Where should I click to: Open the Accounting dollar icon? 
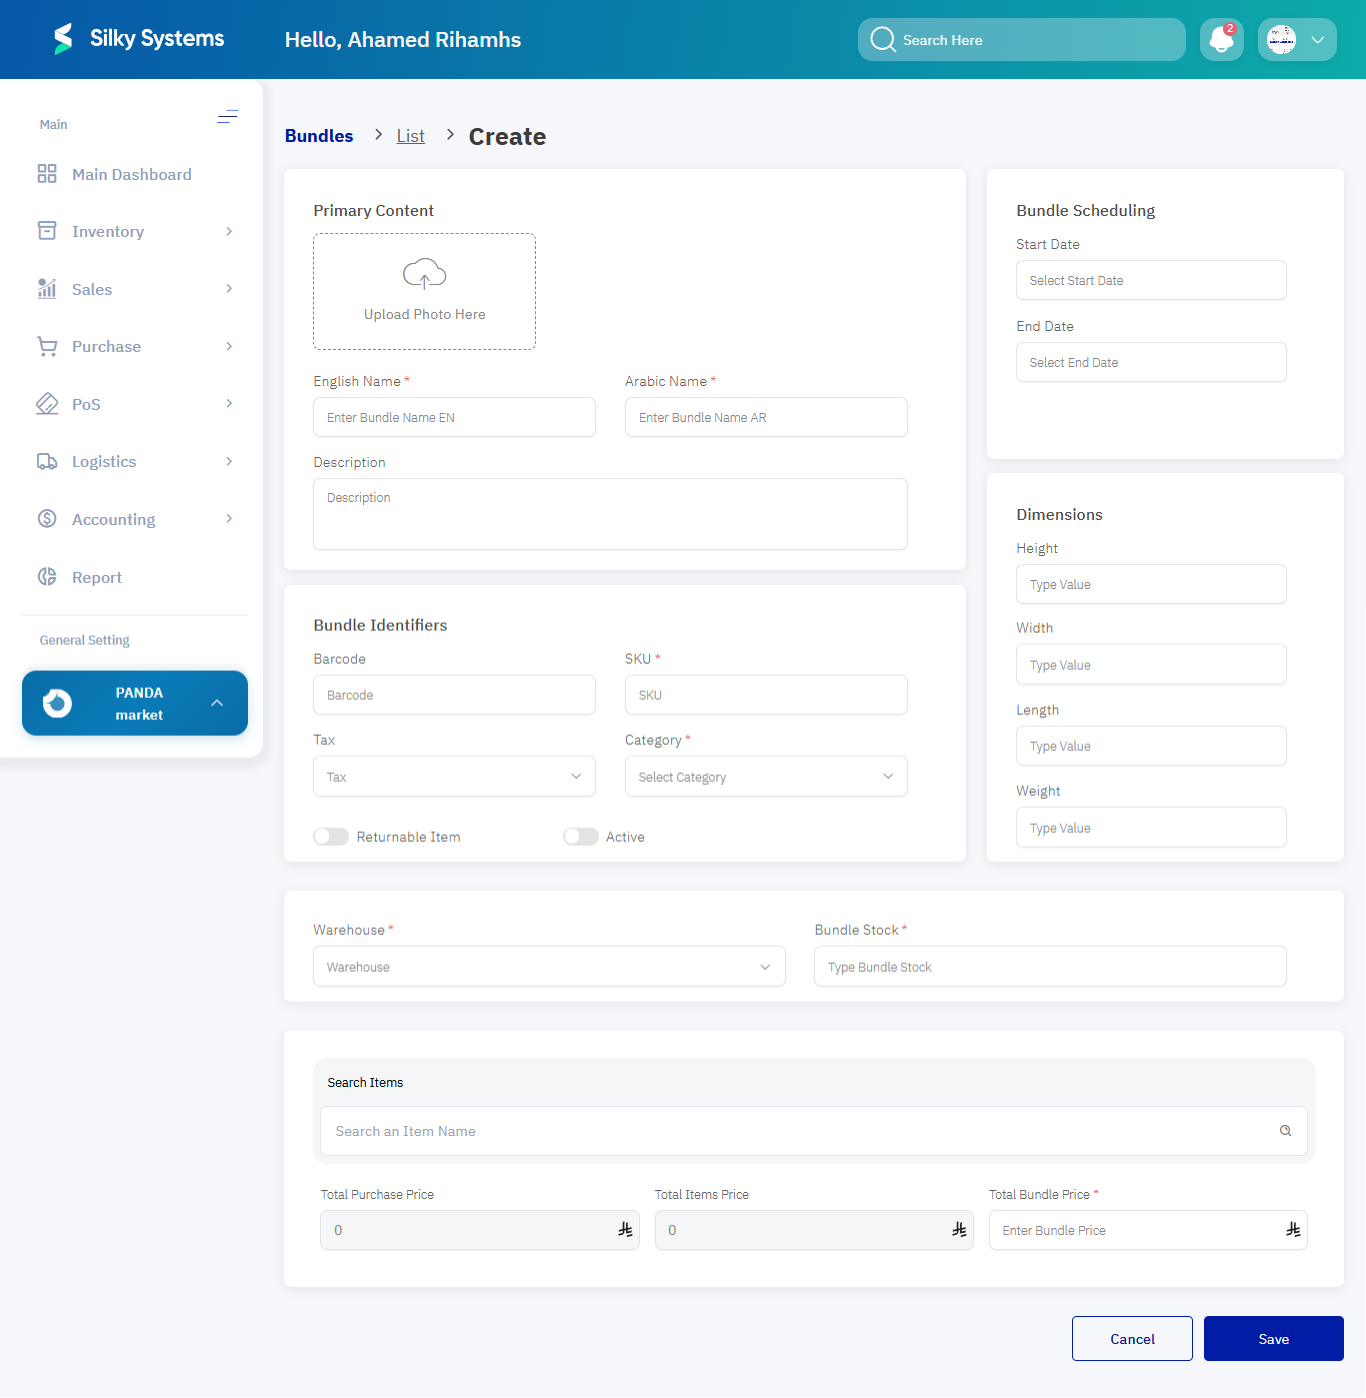tap(46, 518)
